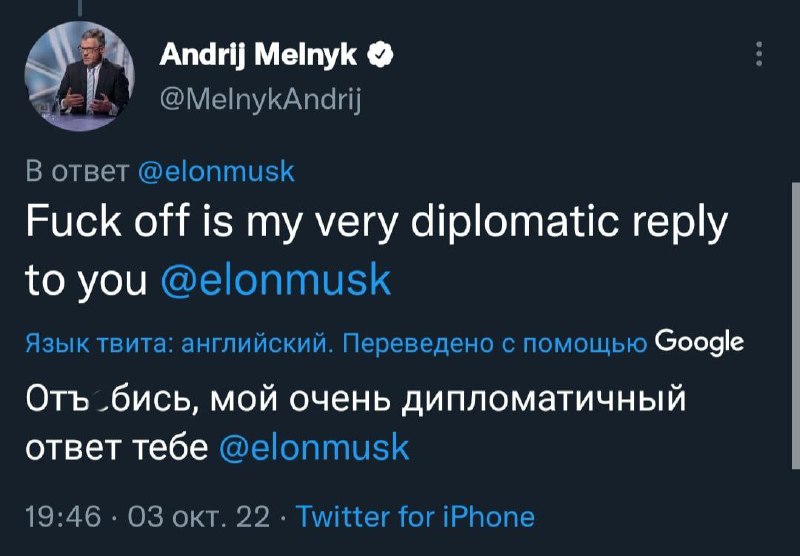The width and height of the screenshot is (800, 556).
Task: Click the Google logo in translation notice
Action: point(699,342)
